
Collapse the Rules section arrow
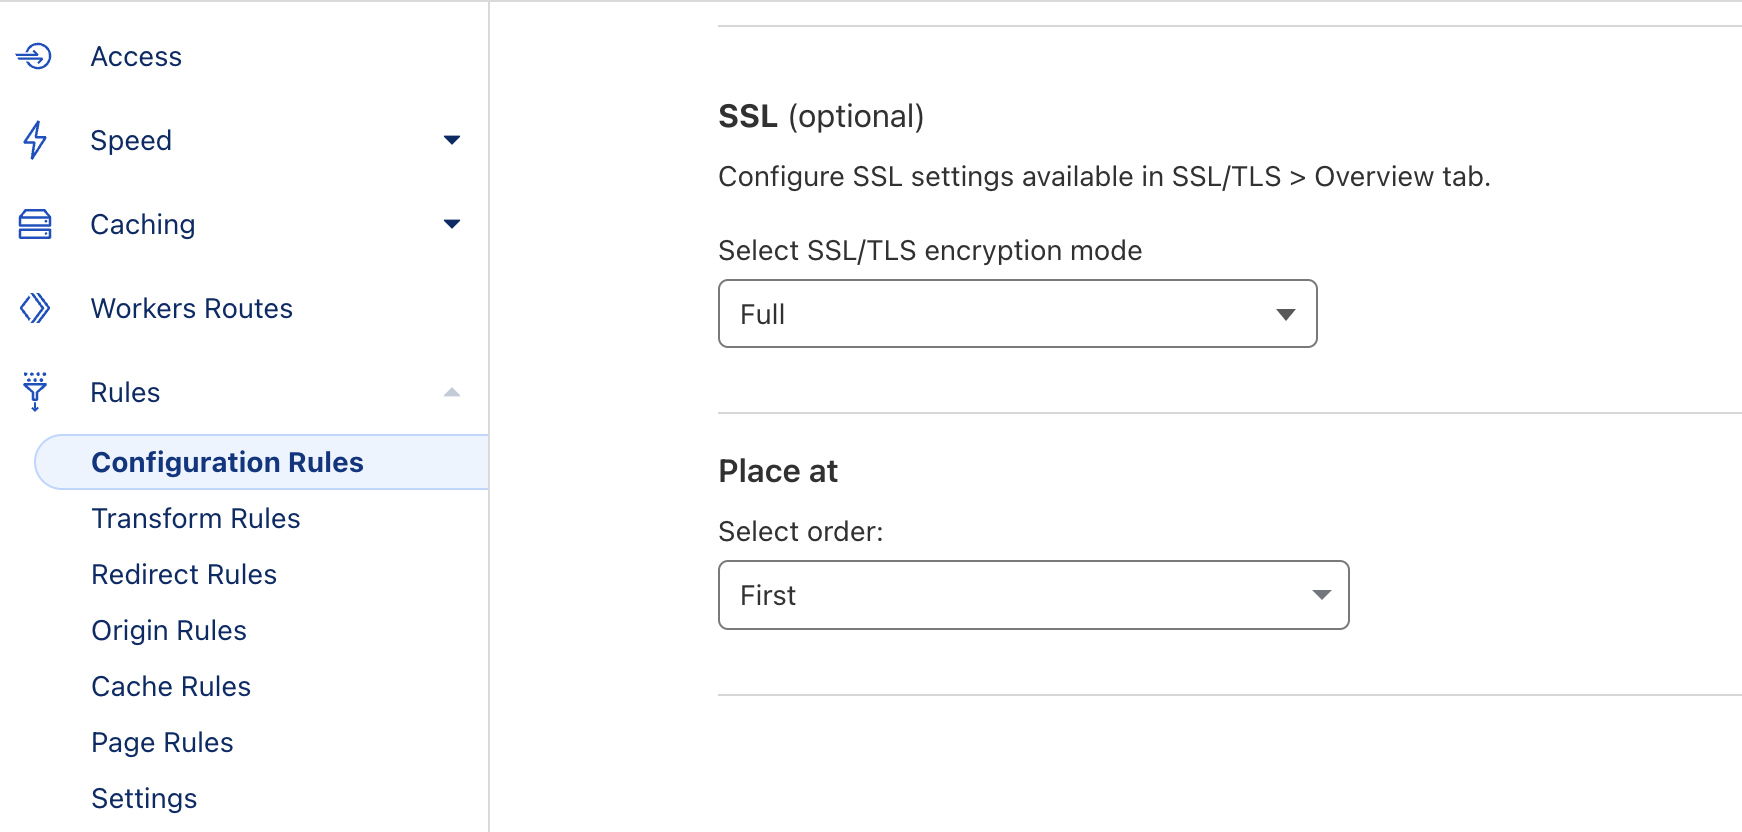tap(452, 392)
